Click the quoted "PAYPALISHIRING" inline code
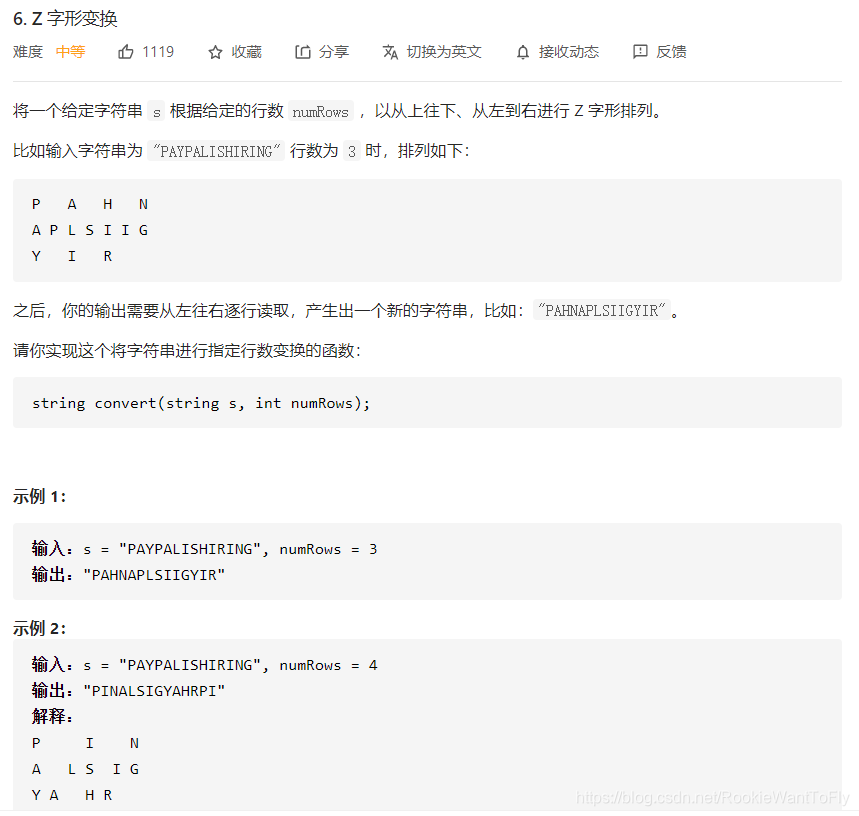This screenshot has width=859, height=816. coord(216,151)
